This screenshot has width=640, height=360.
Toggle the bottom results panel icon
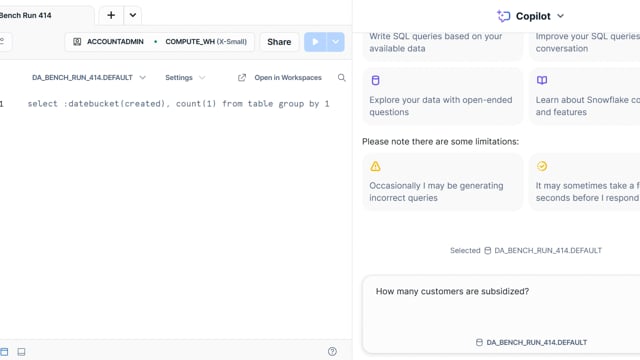[x=21, y=352]
